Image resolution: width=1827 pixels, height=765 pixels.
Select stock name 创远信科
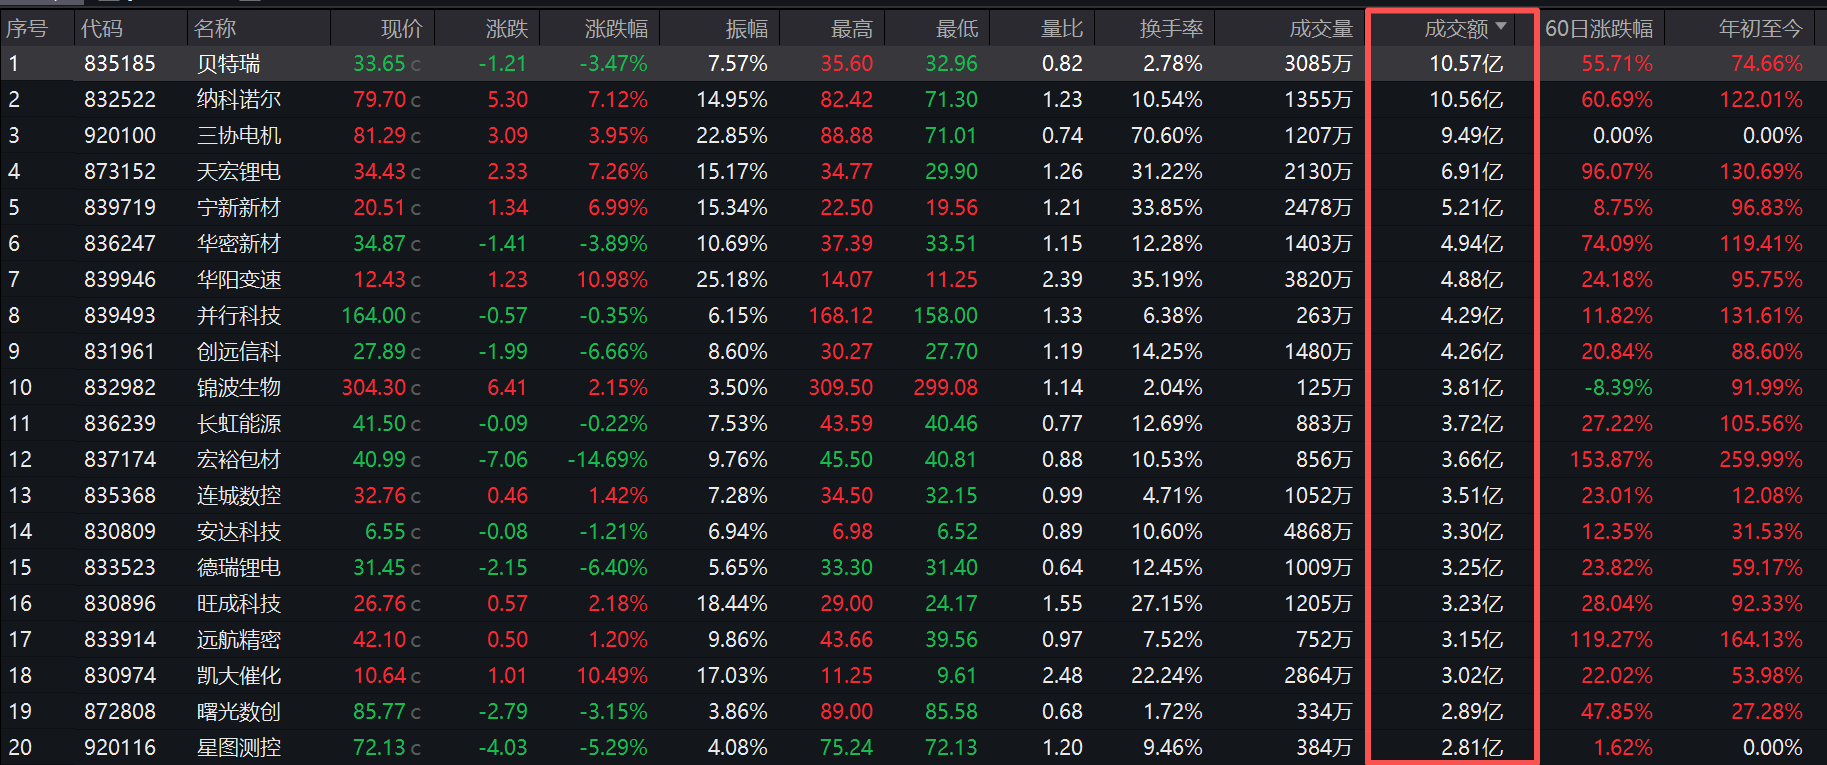(239, 352)
